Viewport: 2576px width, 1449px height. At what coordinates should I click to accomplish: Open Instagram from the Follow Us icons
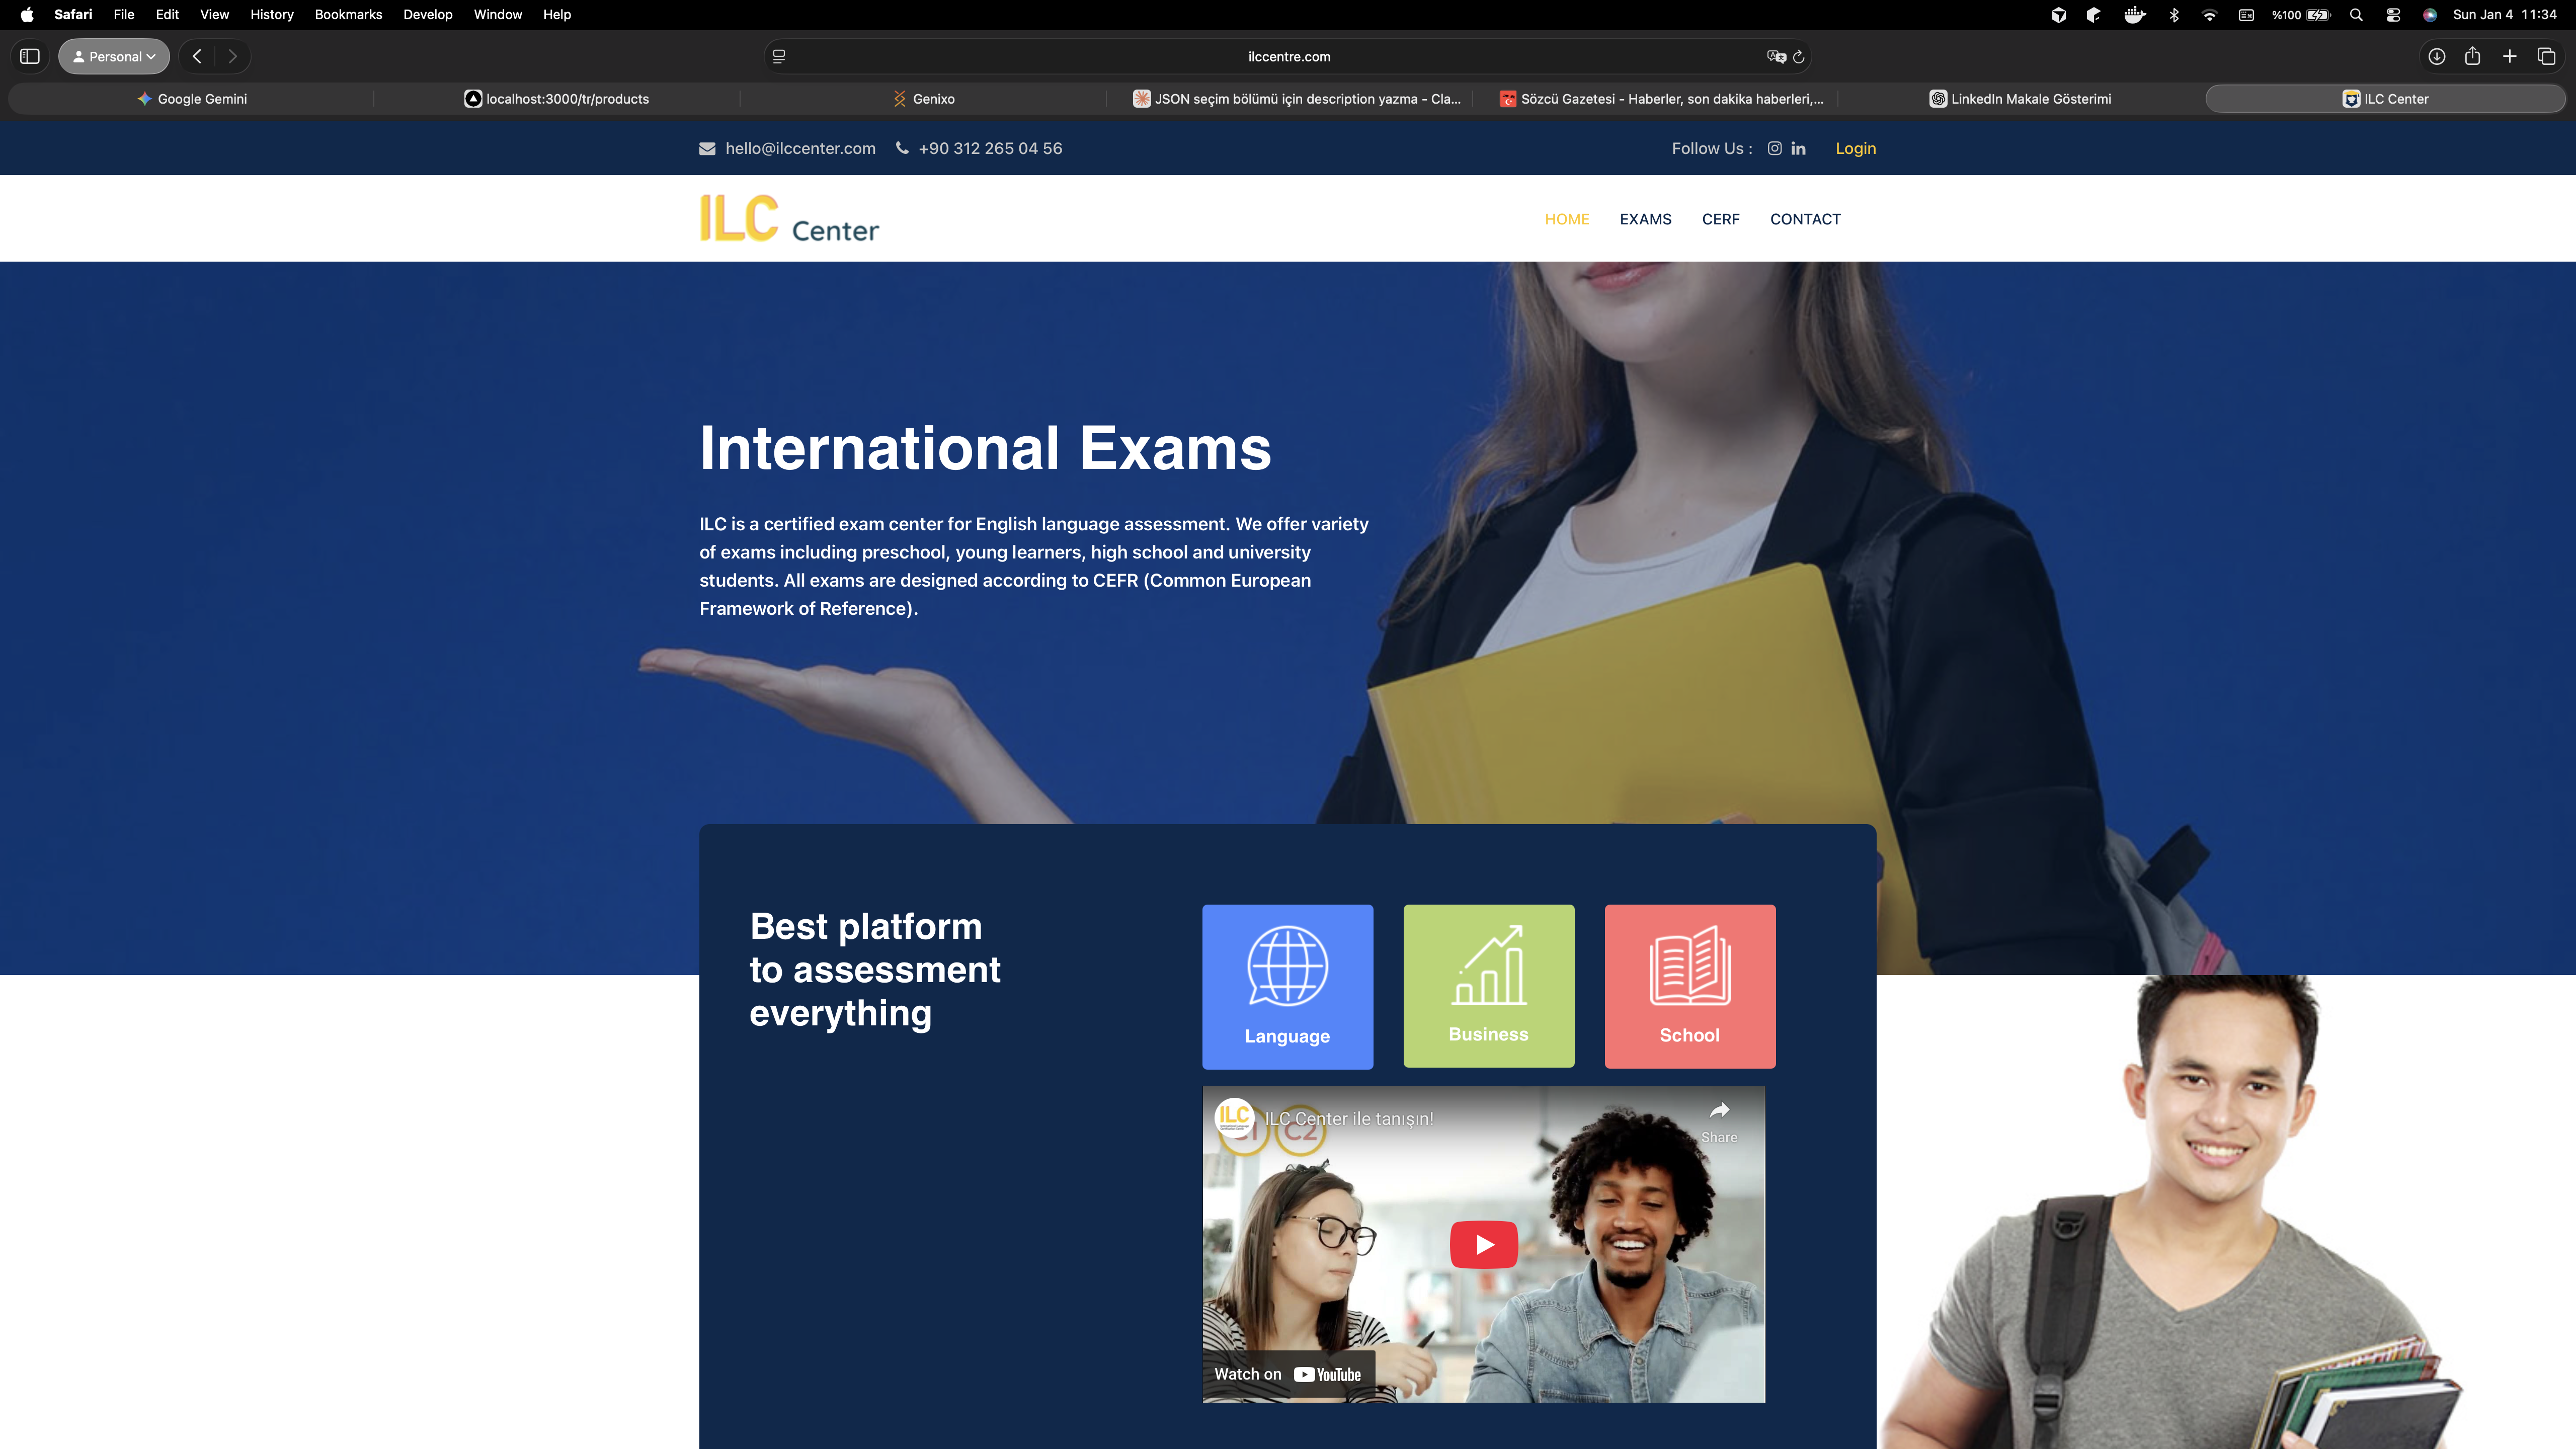pyautogui.click(x=1774, y=148)
